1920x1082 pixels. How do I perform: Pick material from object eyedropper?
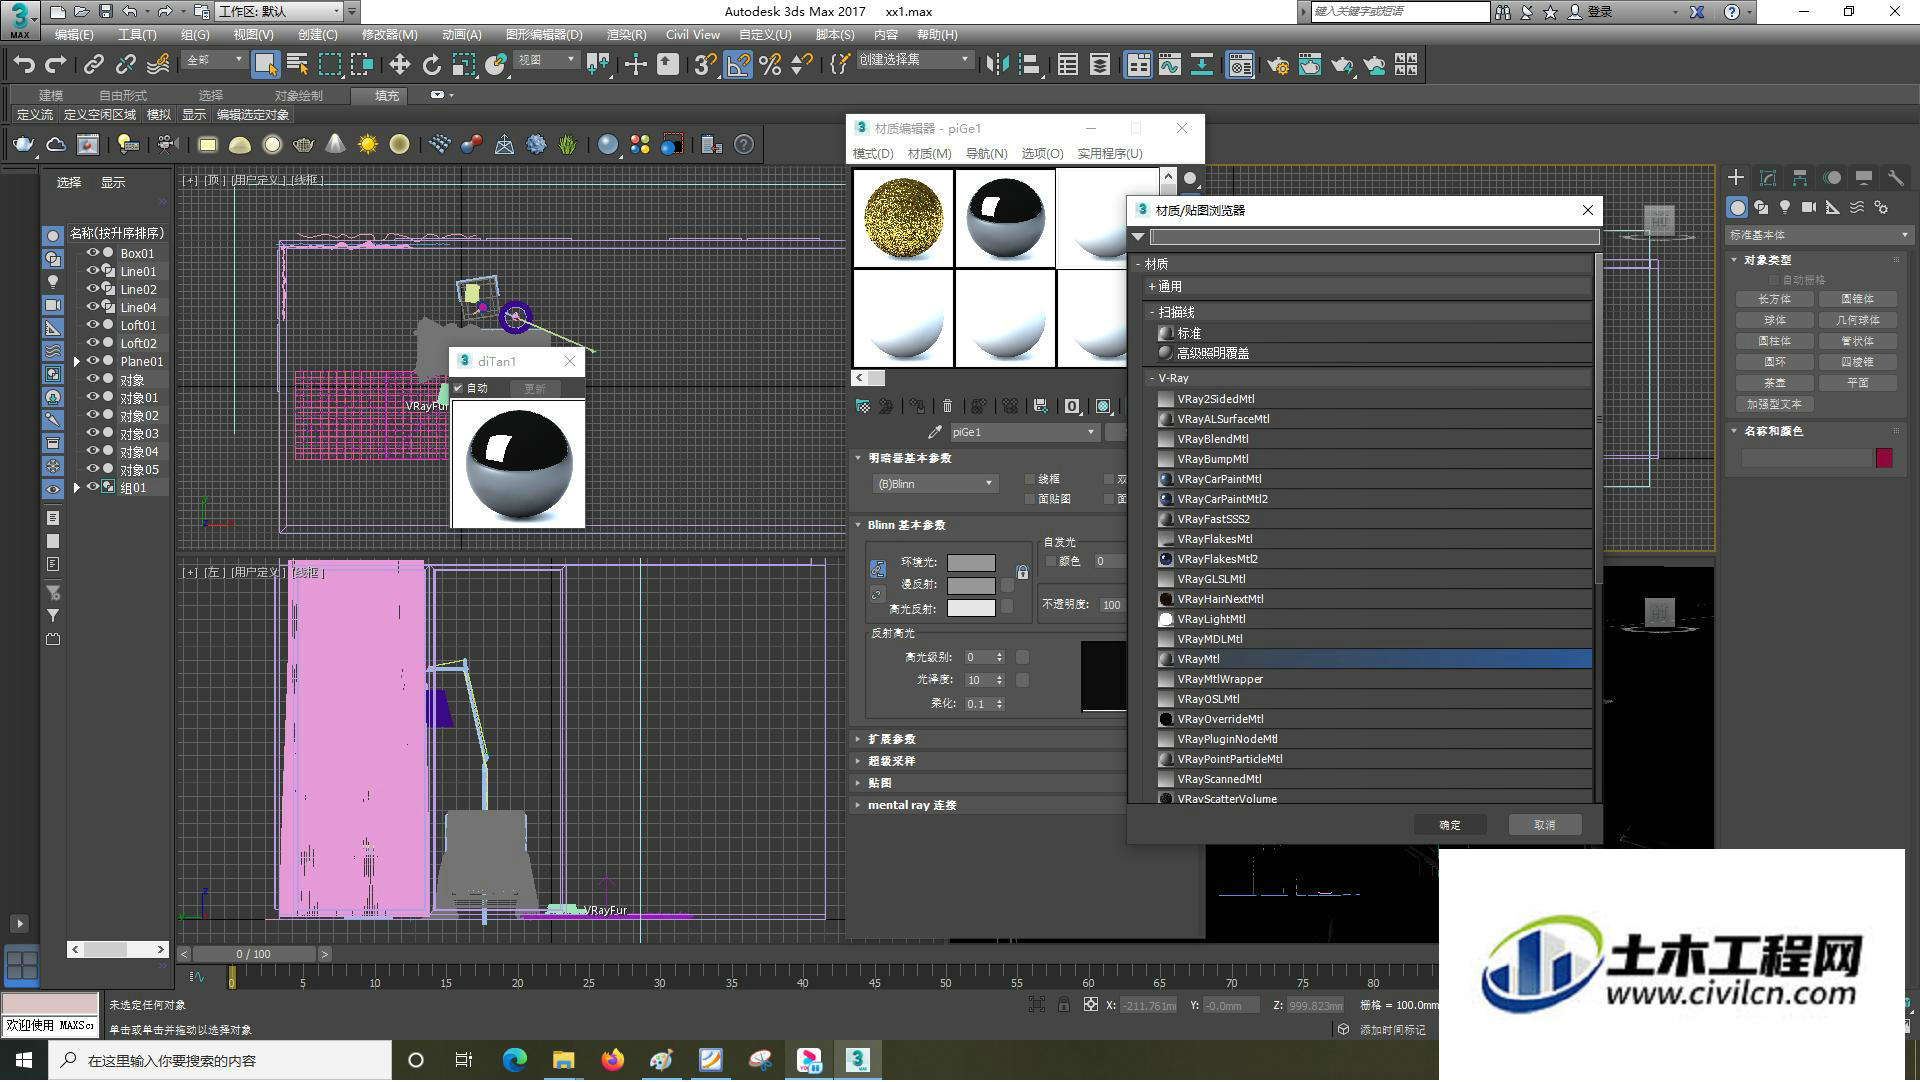(935, 432)
